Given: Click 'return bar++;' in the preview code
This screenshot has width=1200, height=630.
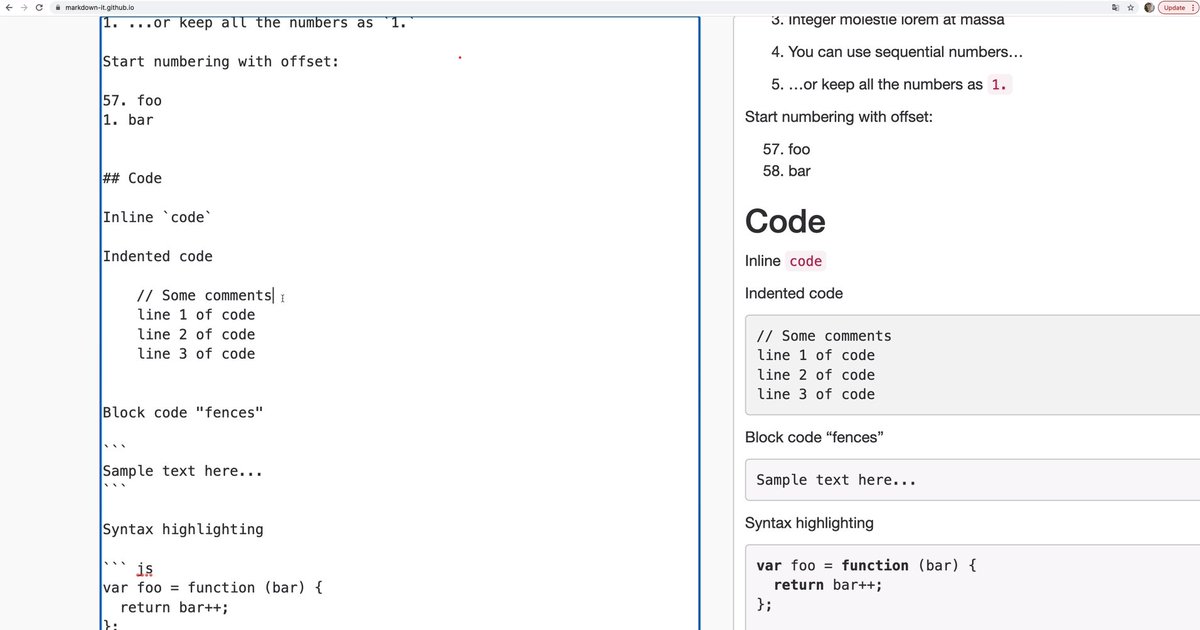Looking at the screenshot, I should pyautogui.click(x=828, y=585).
